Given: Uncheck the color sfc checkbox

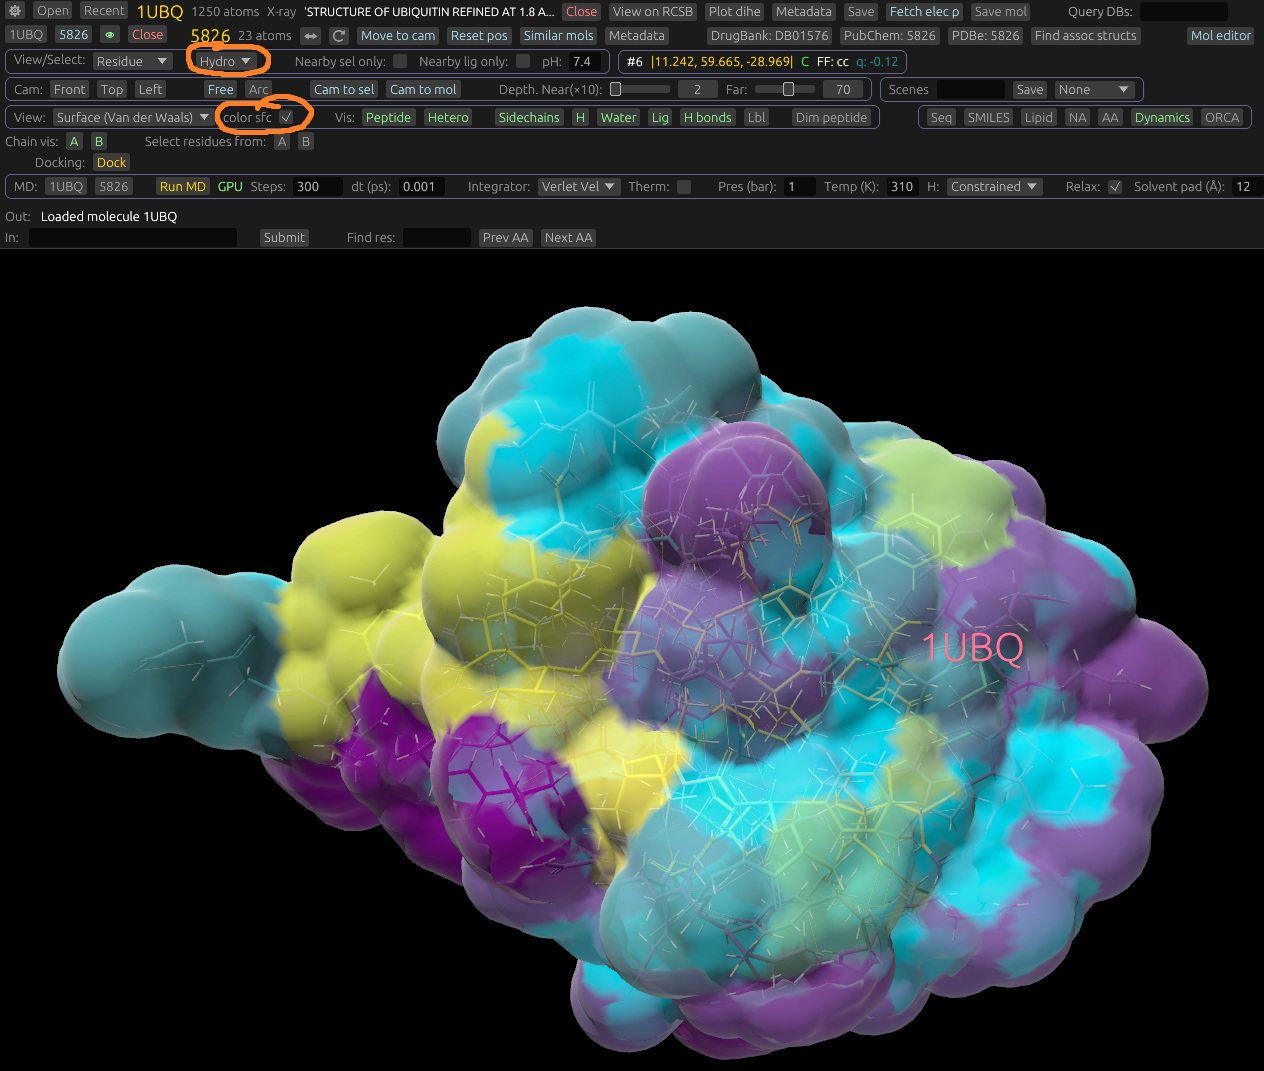Looking at the screenshot, I should 286,118.
